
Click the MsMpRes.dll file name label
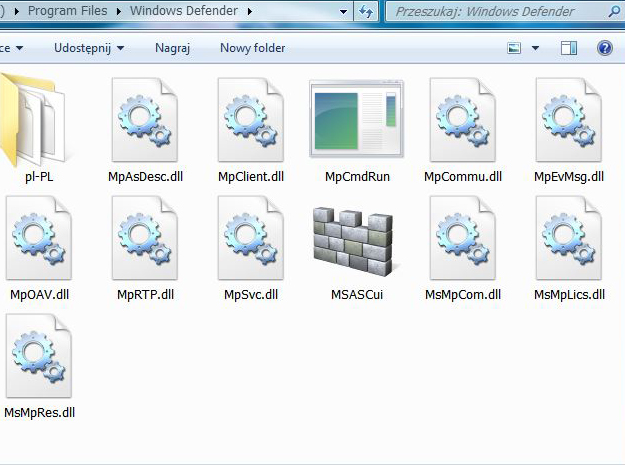point(39,412)
